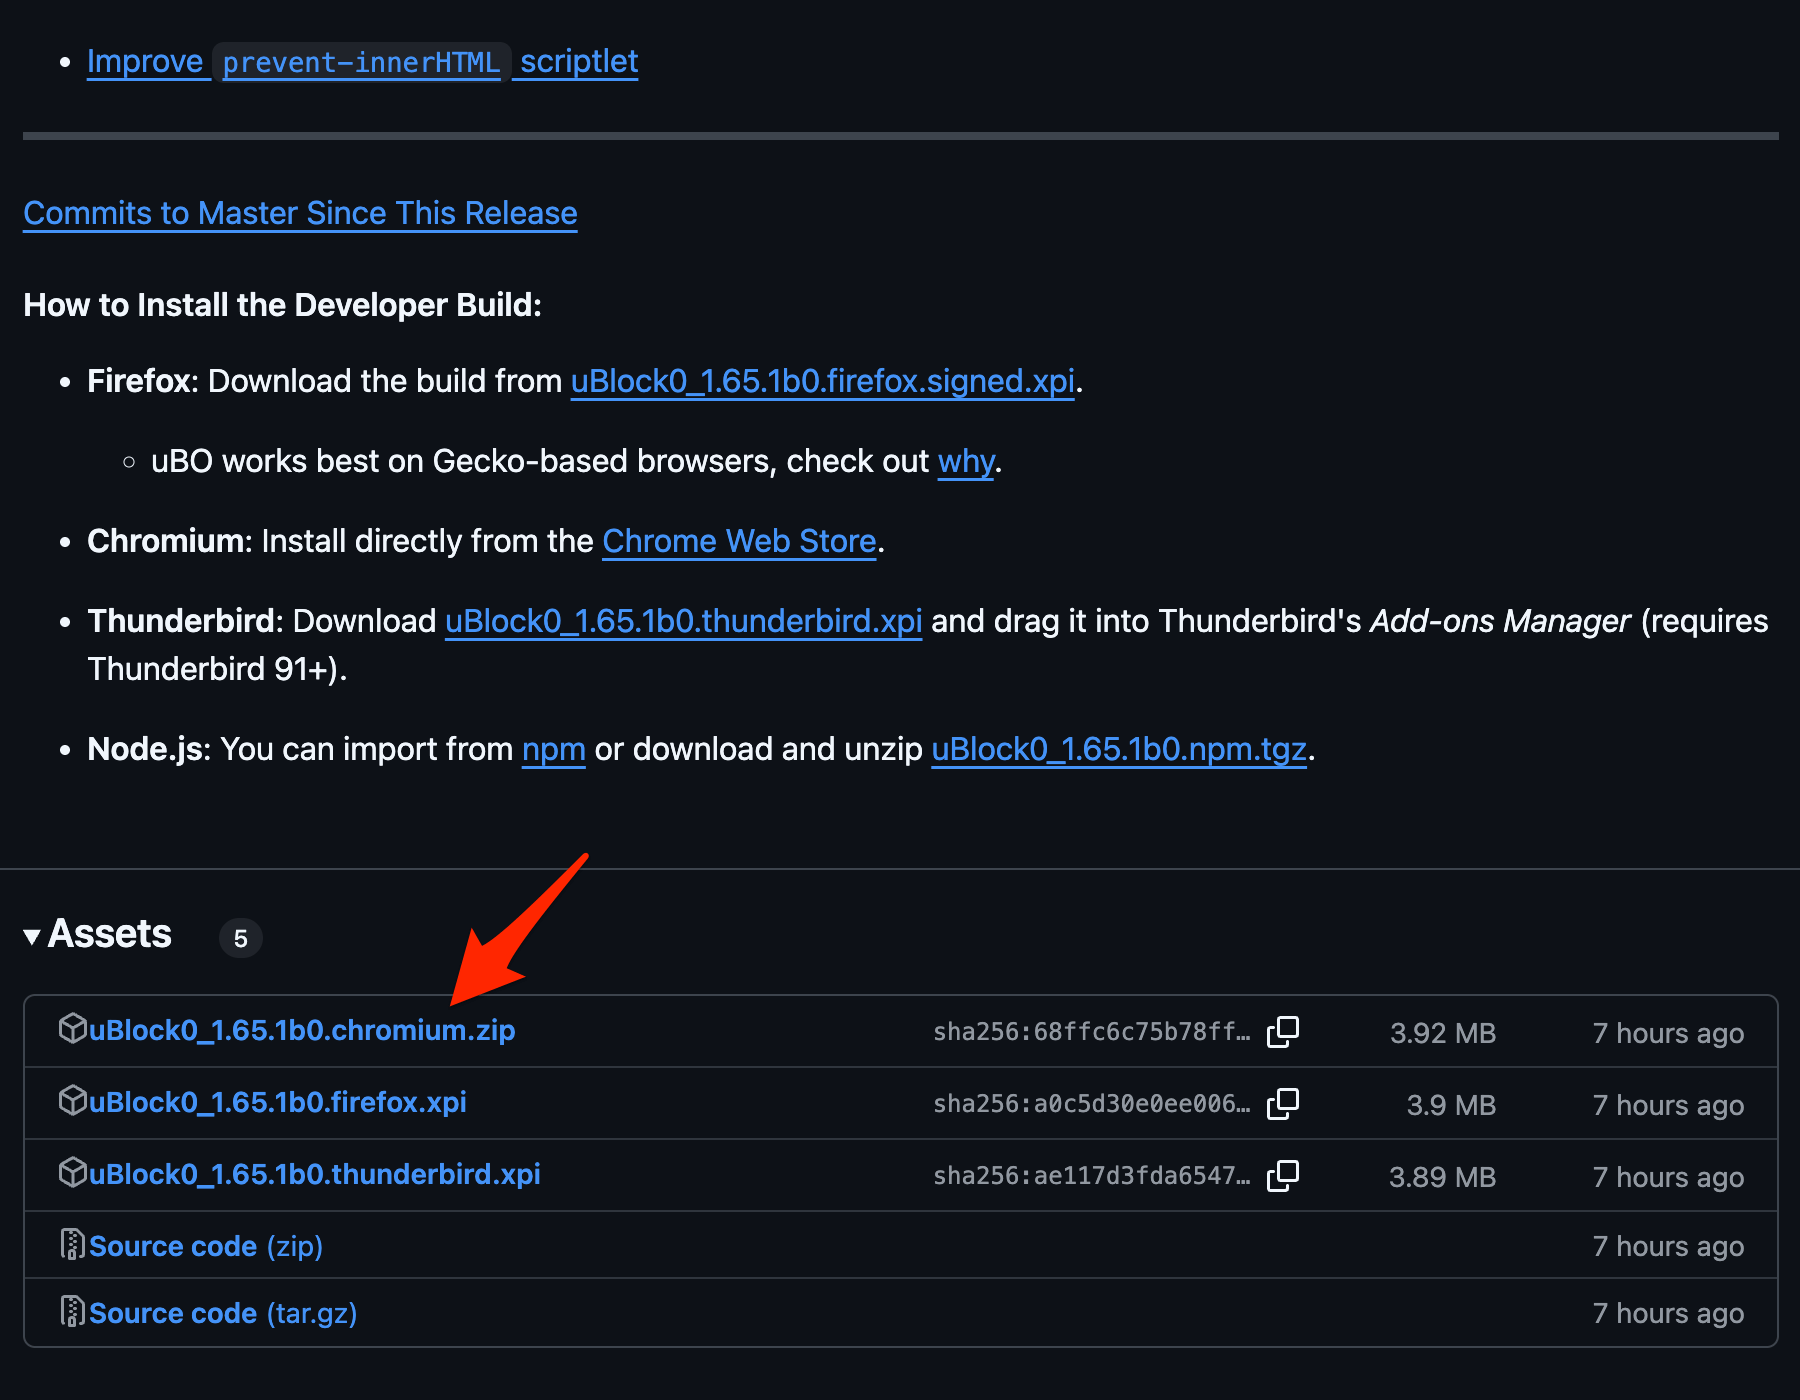Image resolution: width=1800 pixels, height=1400 pixels.
Task: Visit the Chrome Web Store link
Action: pos(739,541)
